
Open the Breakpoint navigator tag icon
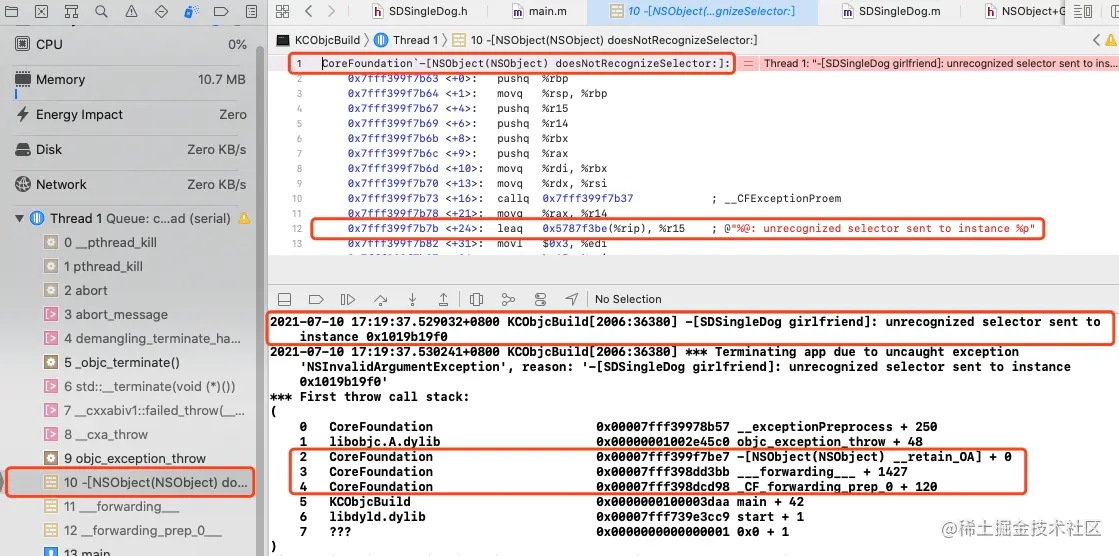point(221,11)
